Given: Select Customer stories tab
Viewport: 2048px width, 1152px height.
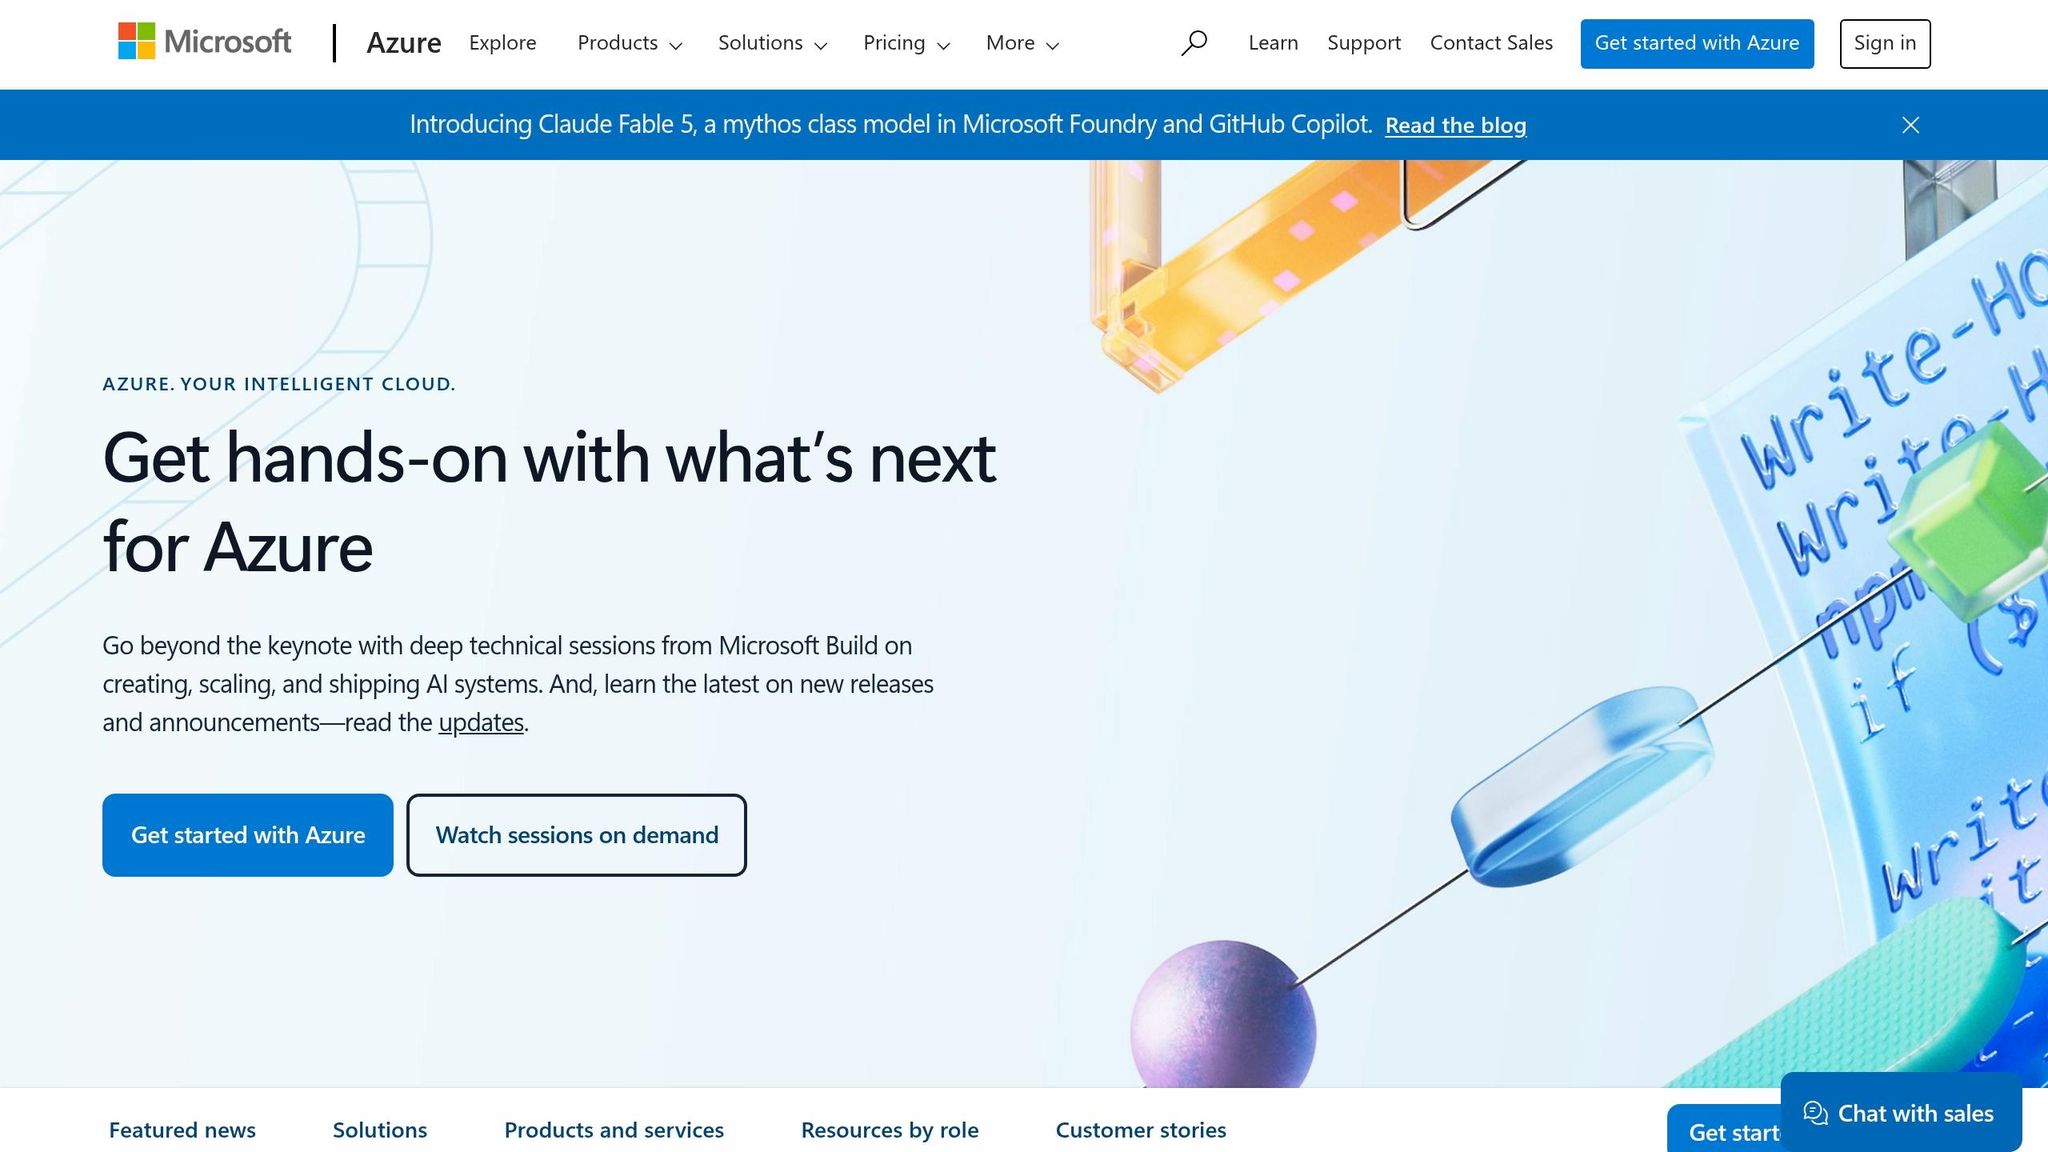Looking at the screenshot, I should (1141, 1130).
